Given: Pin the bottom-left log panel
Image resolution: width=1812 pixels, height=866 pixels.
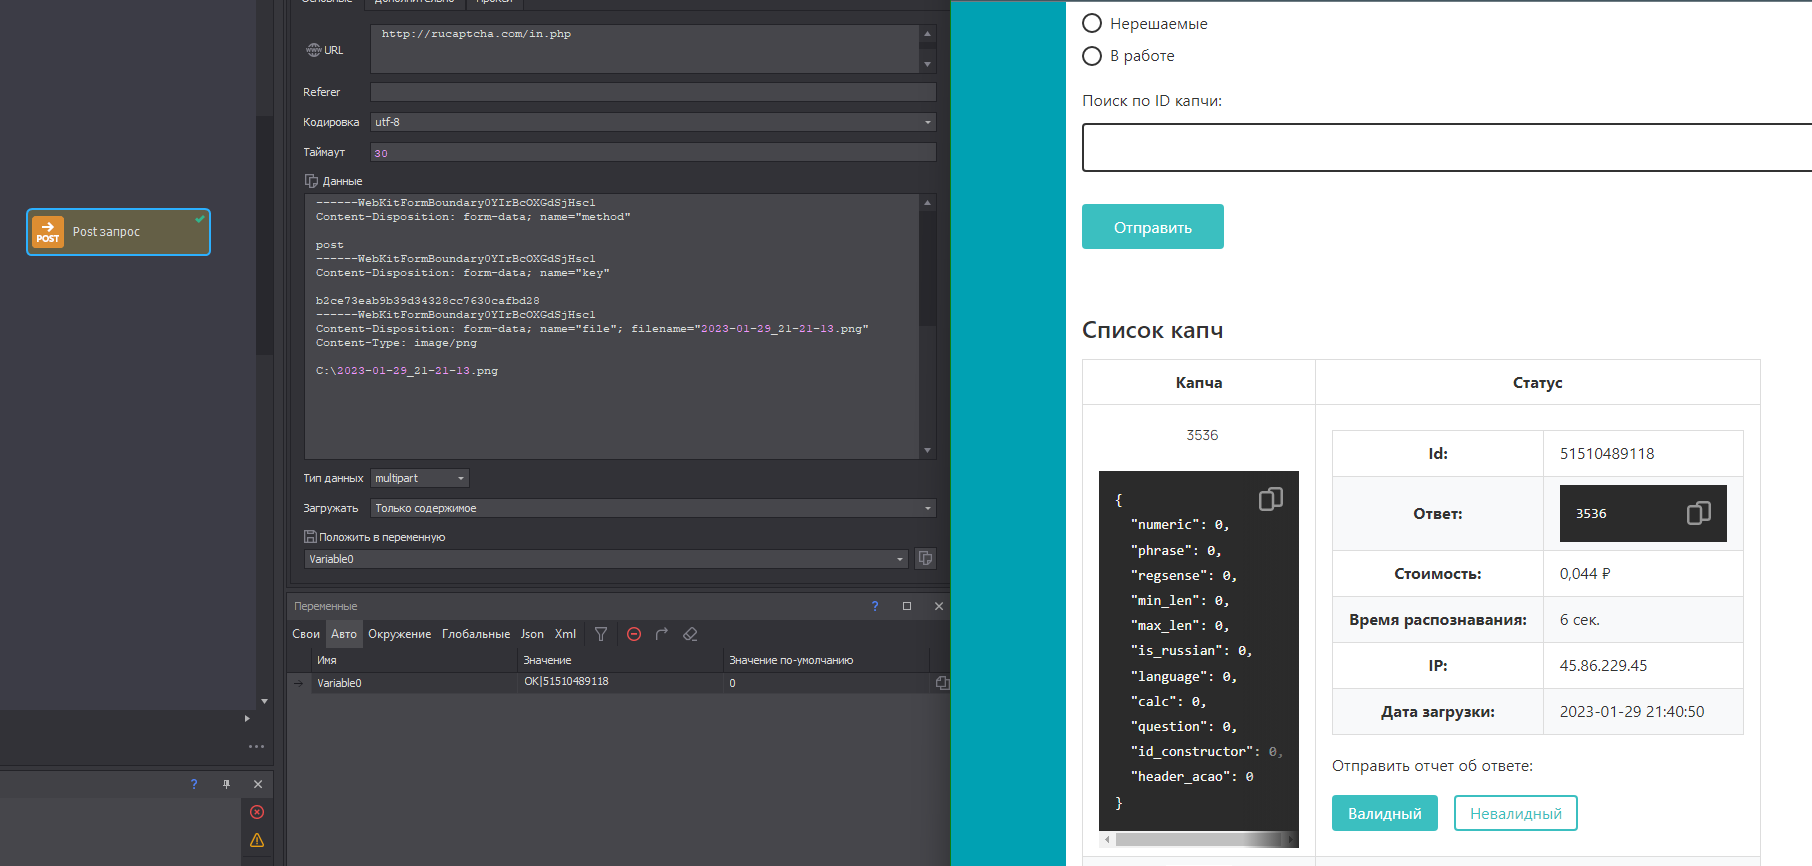Looking at the screenshot, I should (x=226, y=784).
